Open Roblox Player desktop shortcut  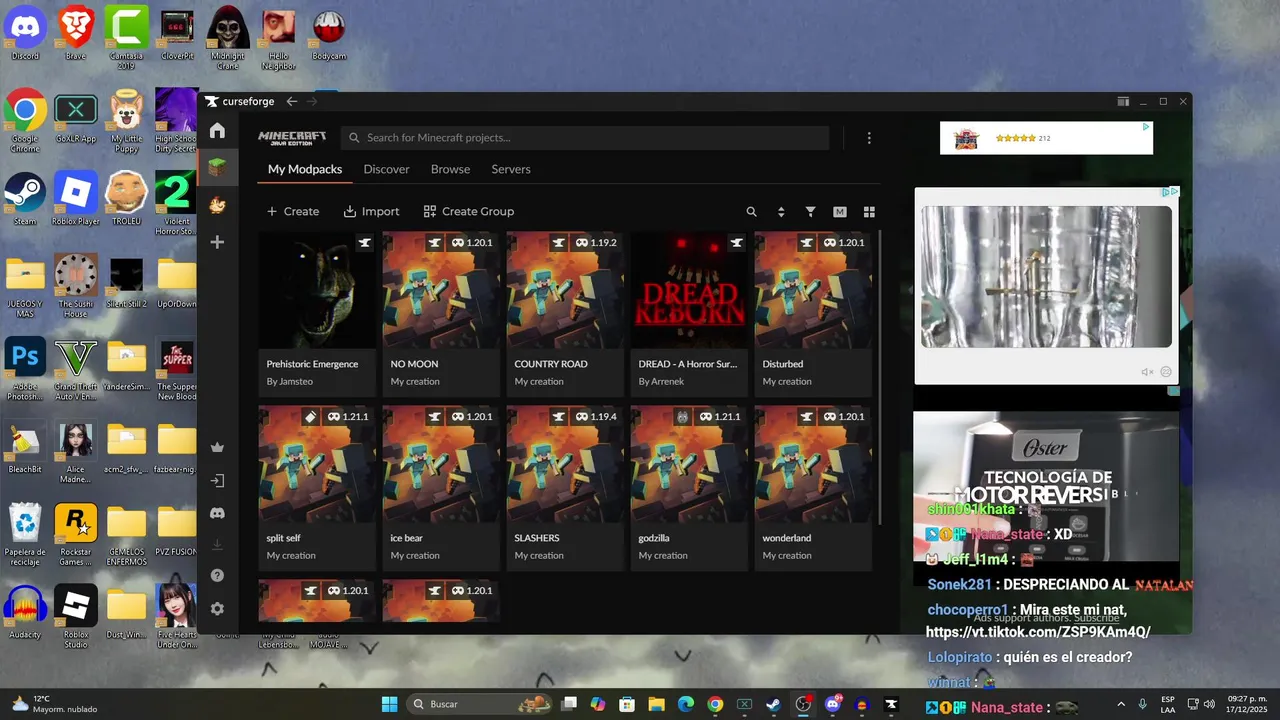point(76,198)
